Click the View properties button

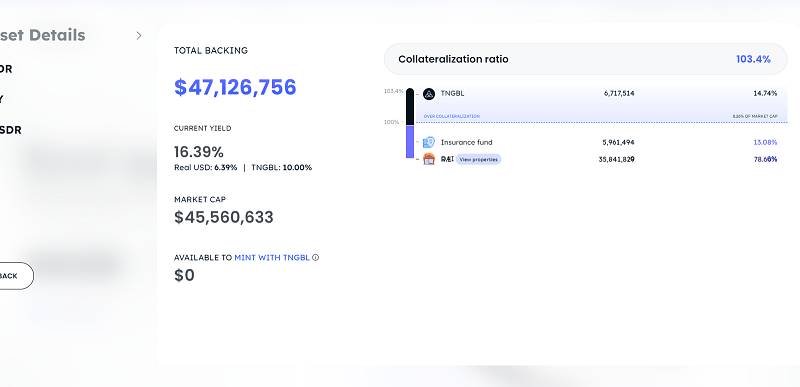pos(478,160)
